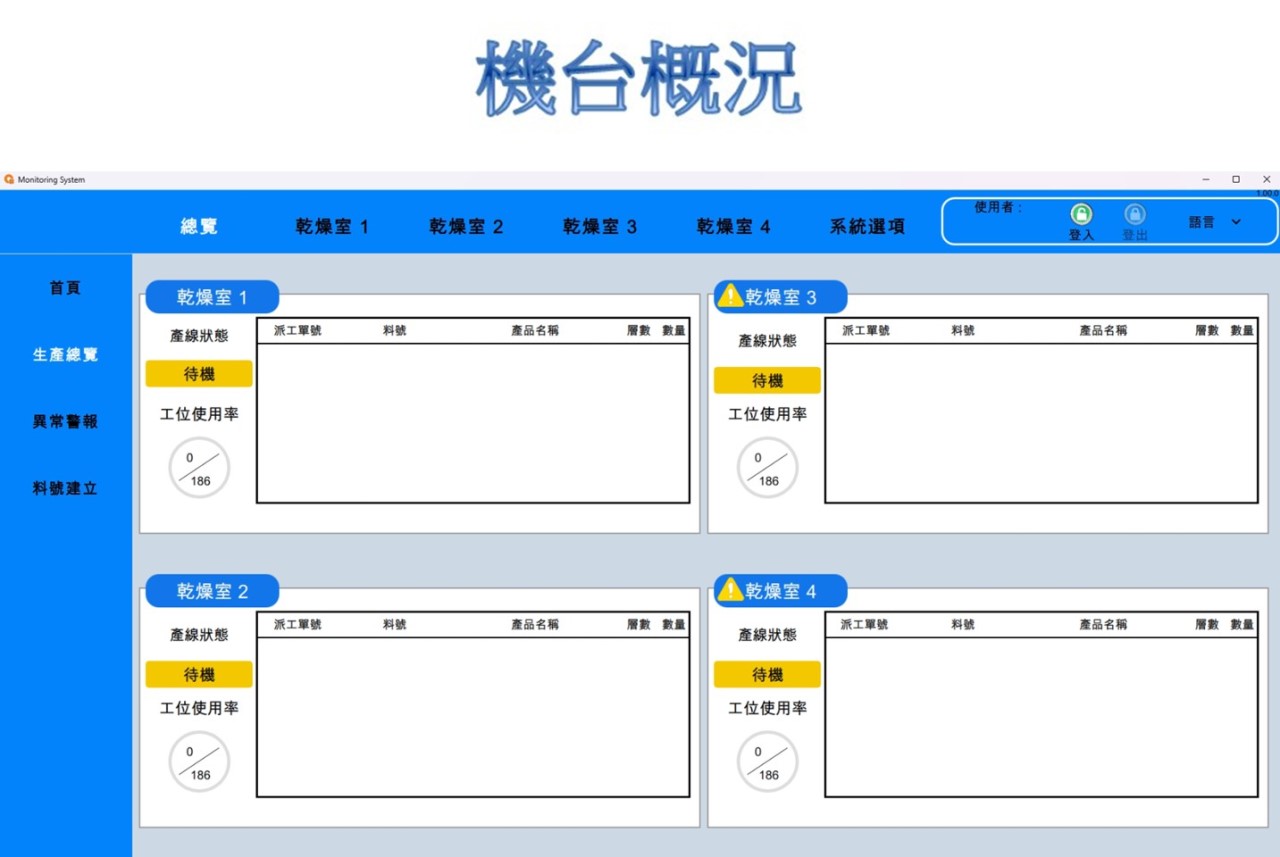Go to 料號建立 in the sidebar
Image resolution: width=1280 pixels, height=857 pixels.
[65, 489]
